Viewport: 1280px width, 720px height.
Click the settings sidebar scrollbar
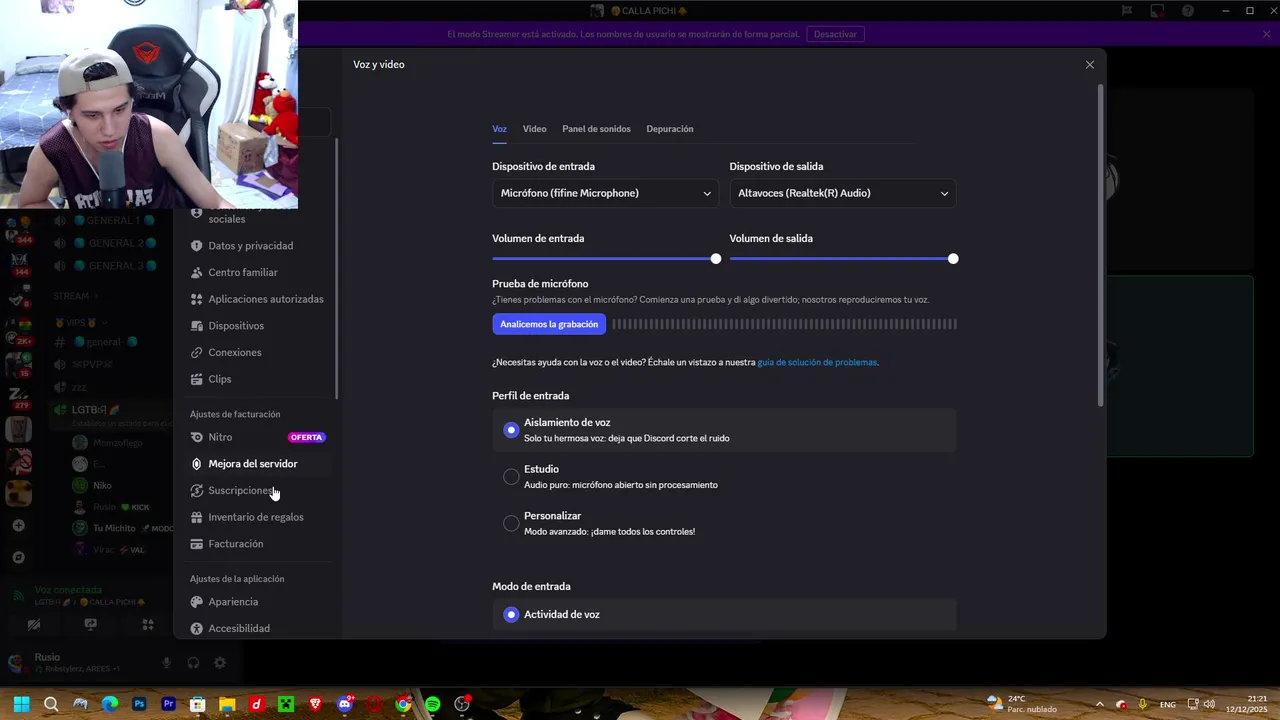(x=336, y=270)
